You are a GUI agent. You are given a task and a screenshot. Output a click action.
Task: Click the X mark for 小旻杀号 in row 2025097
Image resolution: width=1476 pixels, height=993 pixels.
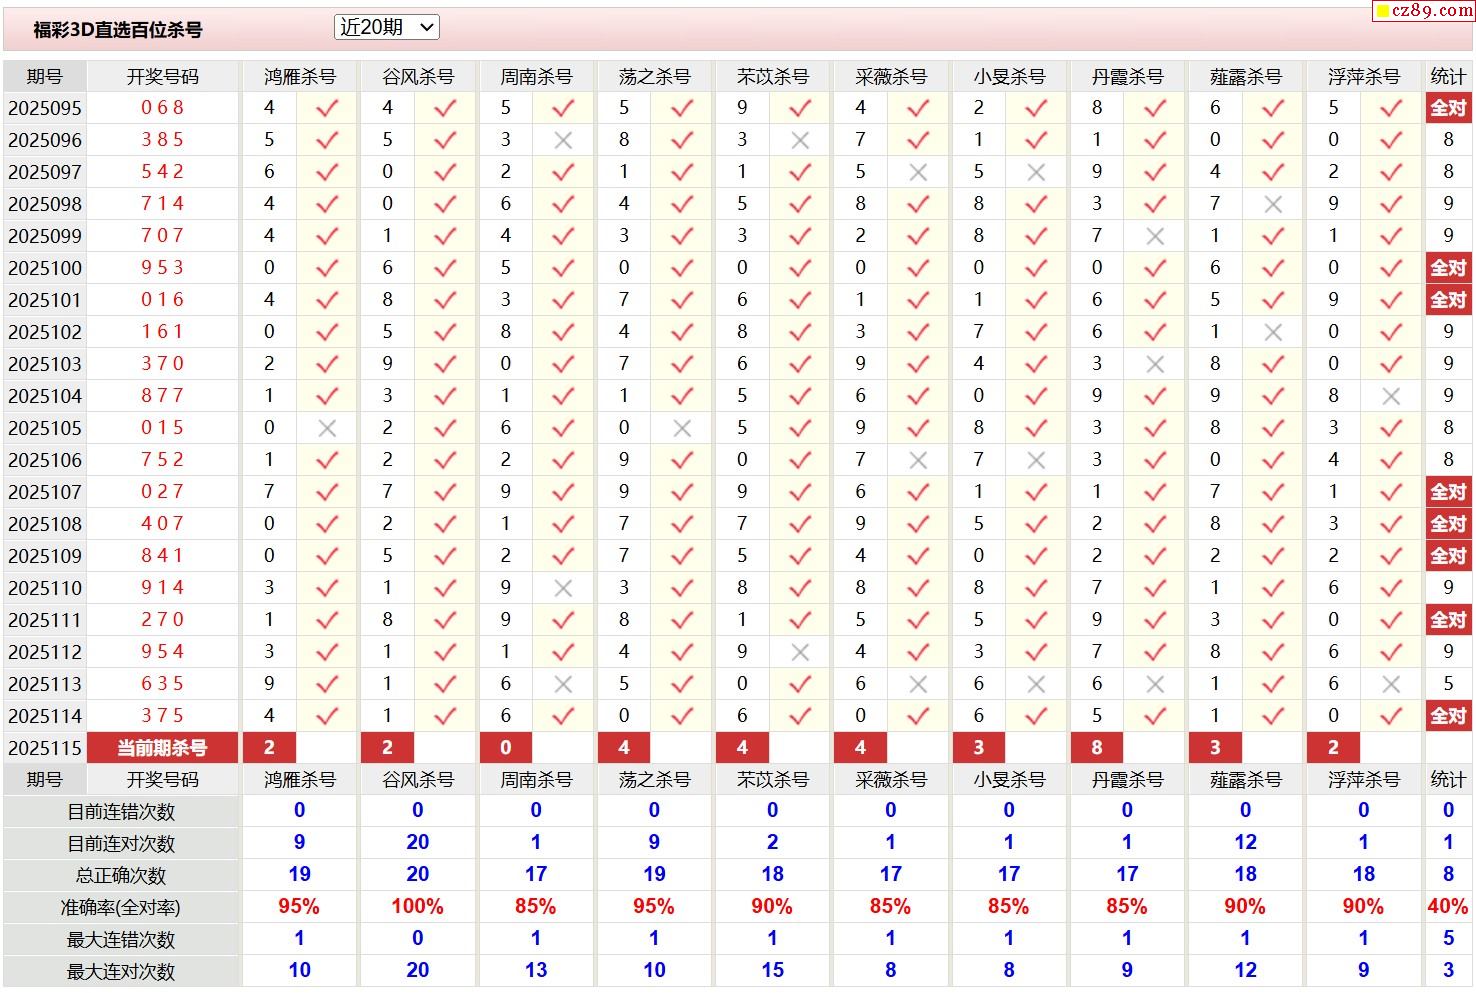1036,172
